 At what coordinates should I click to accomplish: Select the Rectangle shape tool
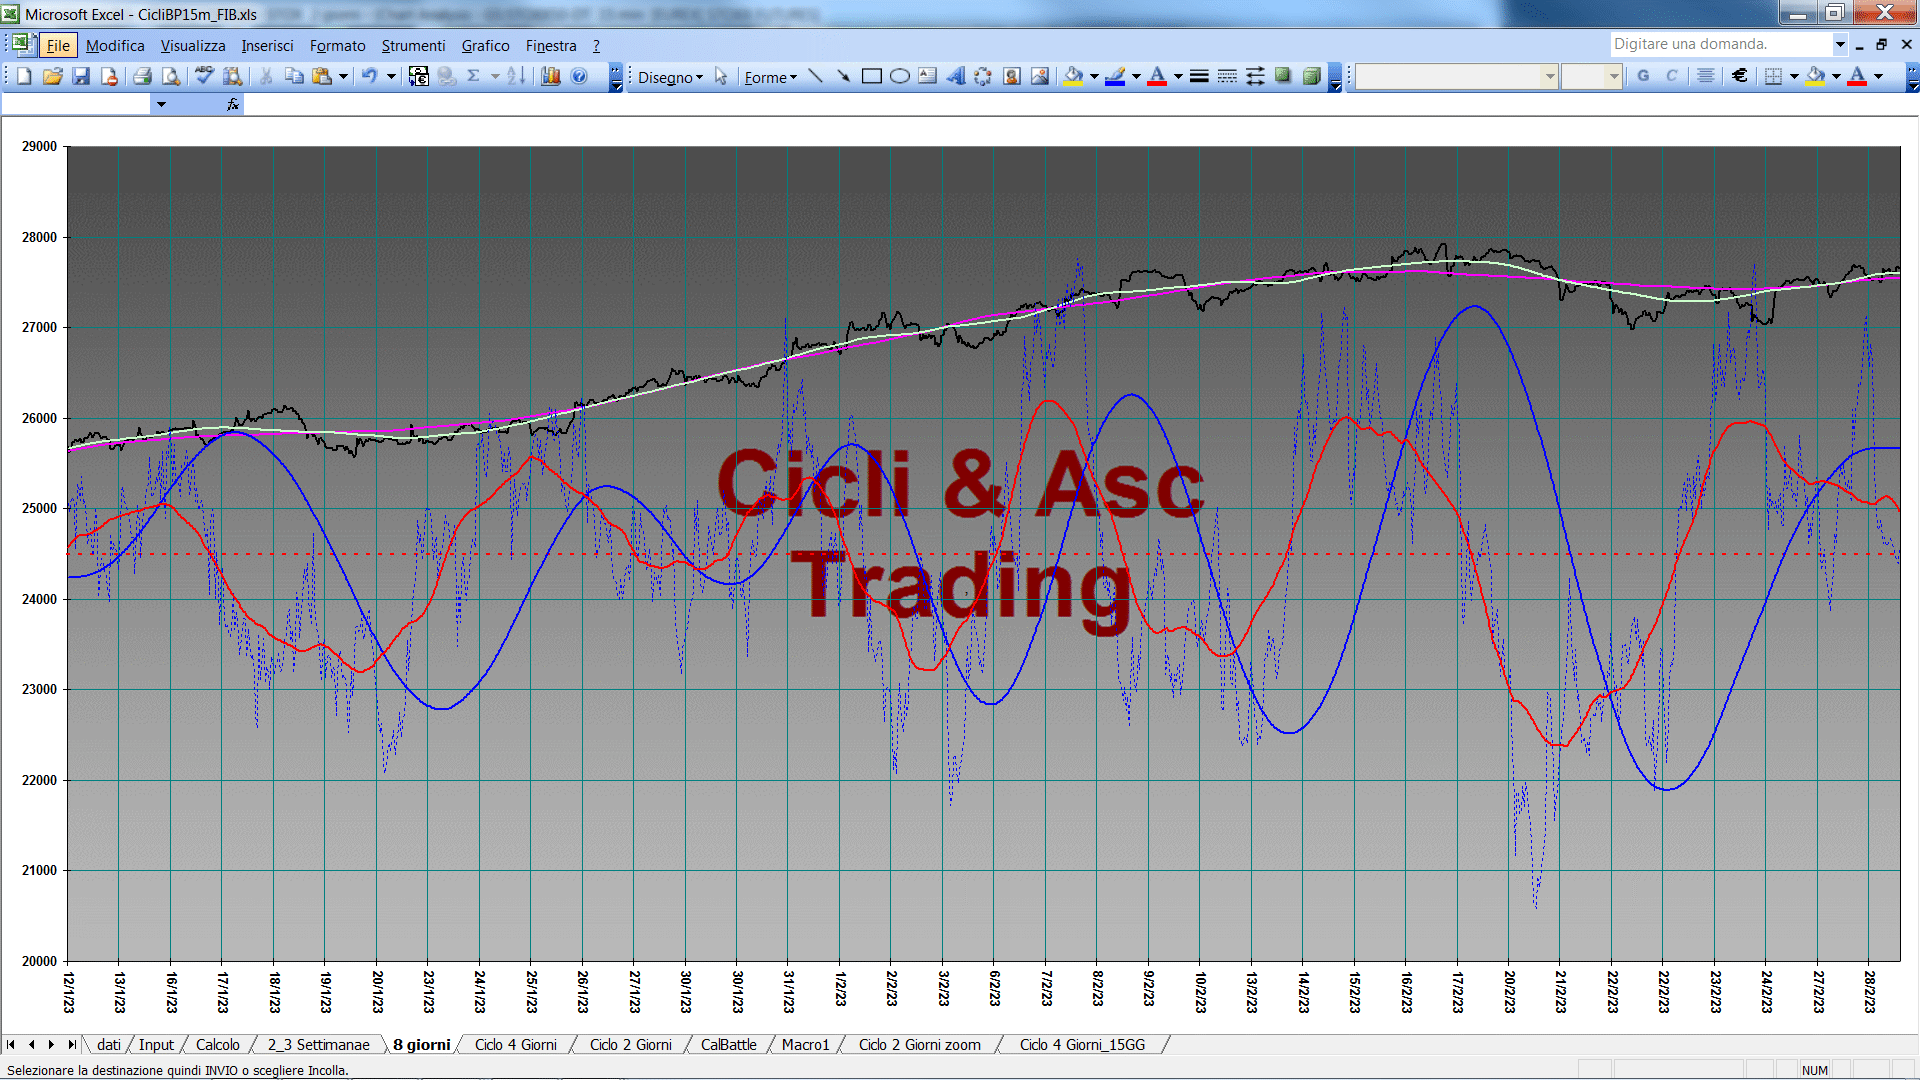[x=872, y=77]
